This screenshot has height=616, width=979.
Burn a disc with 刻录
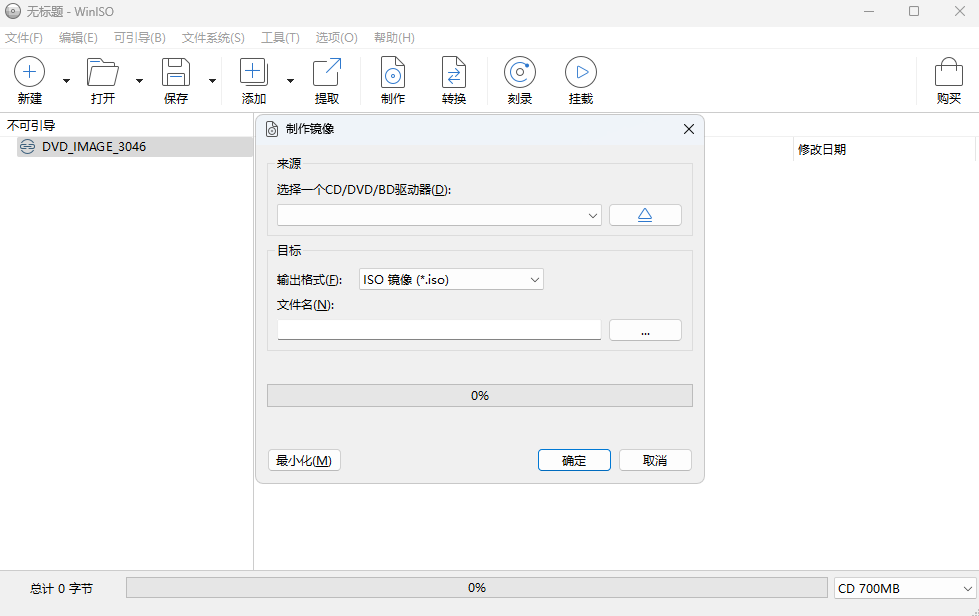tap(519, 79)
